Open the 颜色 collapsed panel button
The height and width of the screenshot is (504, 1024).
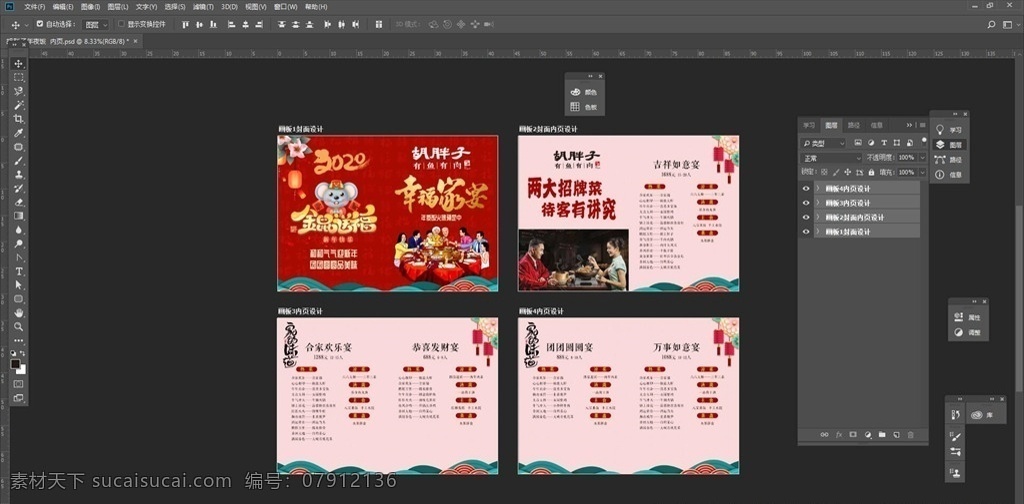click(584, 93)
